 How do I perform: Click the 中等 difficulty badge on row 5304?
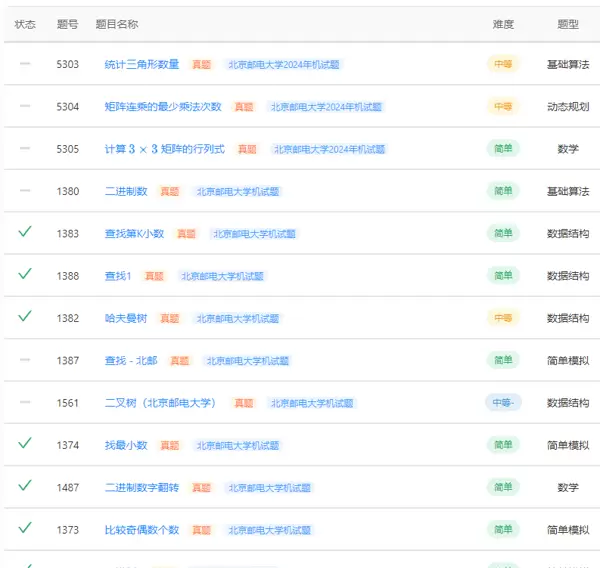pyautogui.click(x=503, y=106)
